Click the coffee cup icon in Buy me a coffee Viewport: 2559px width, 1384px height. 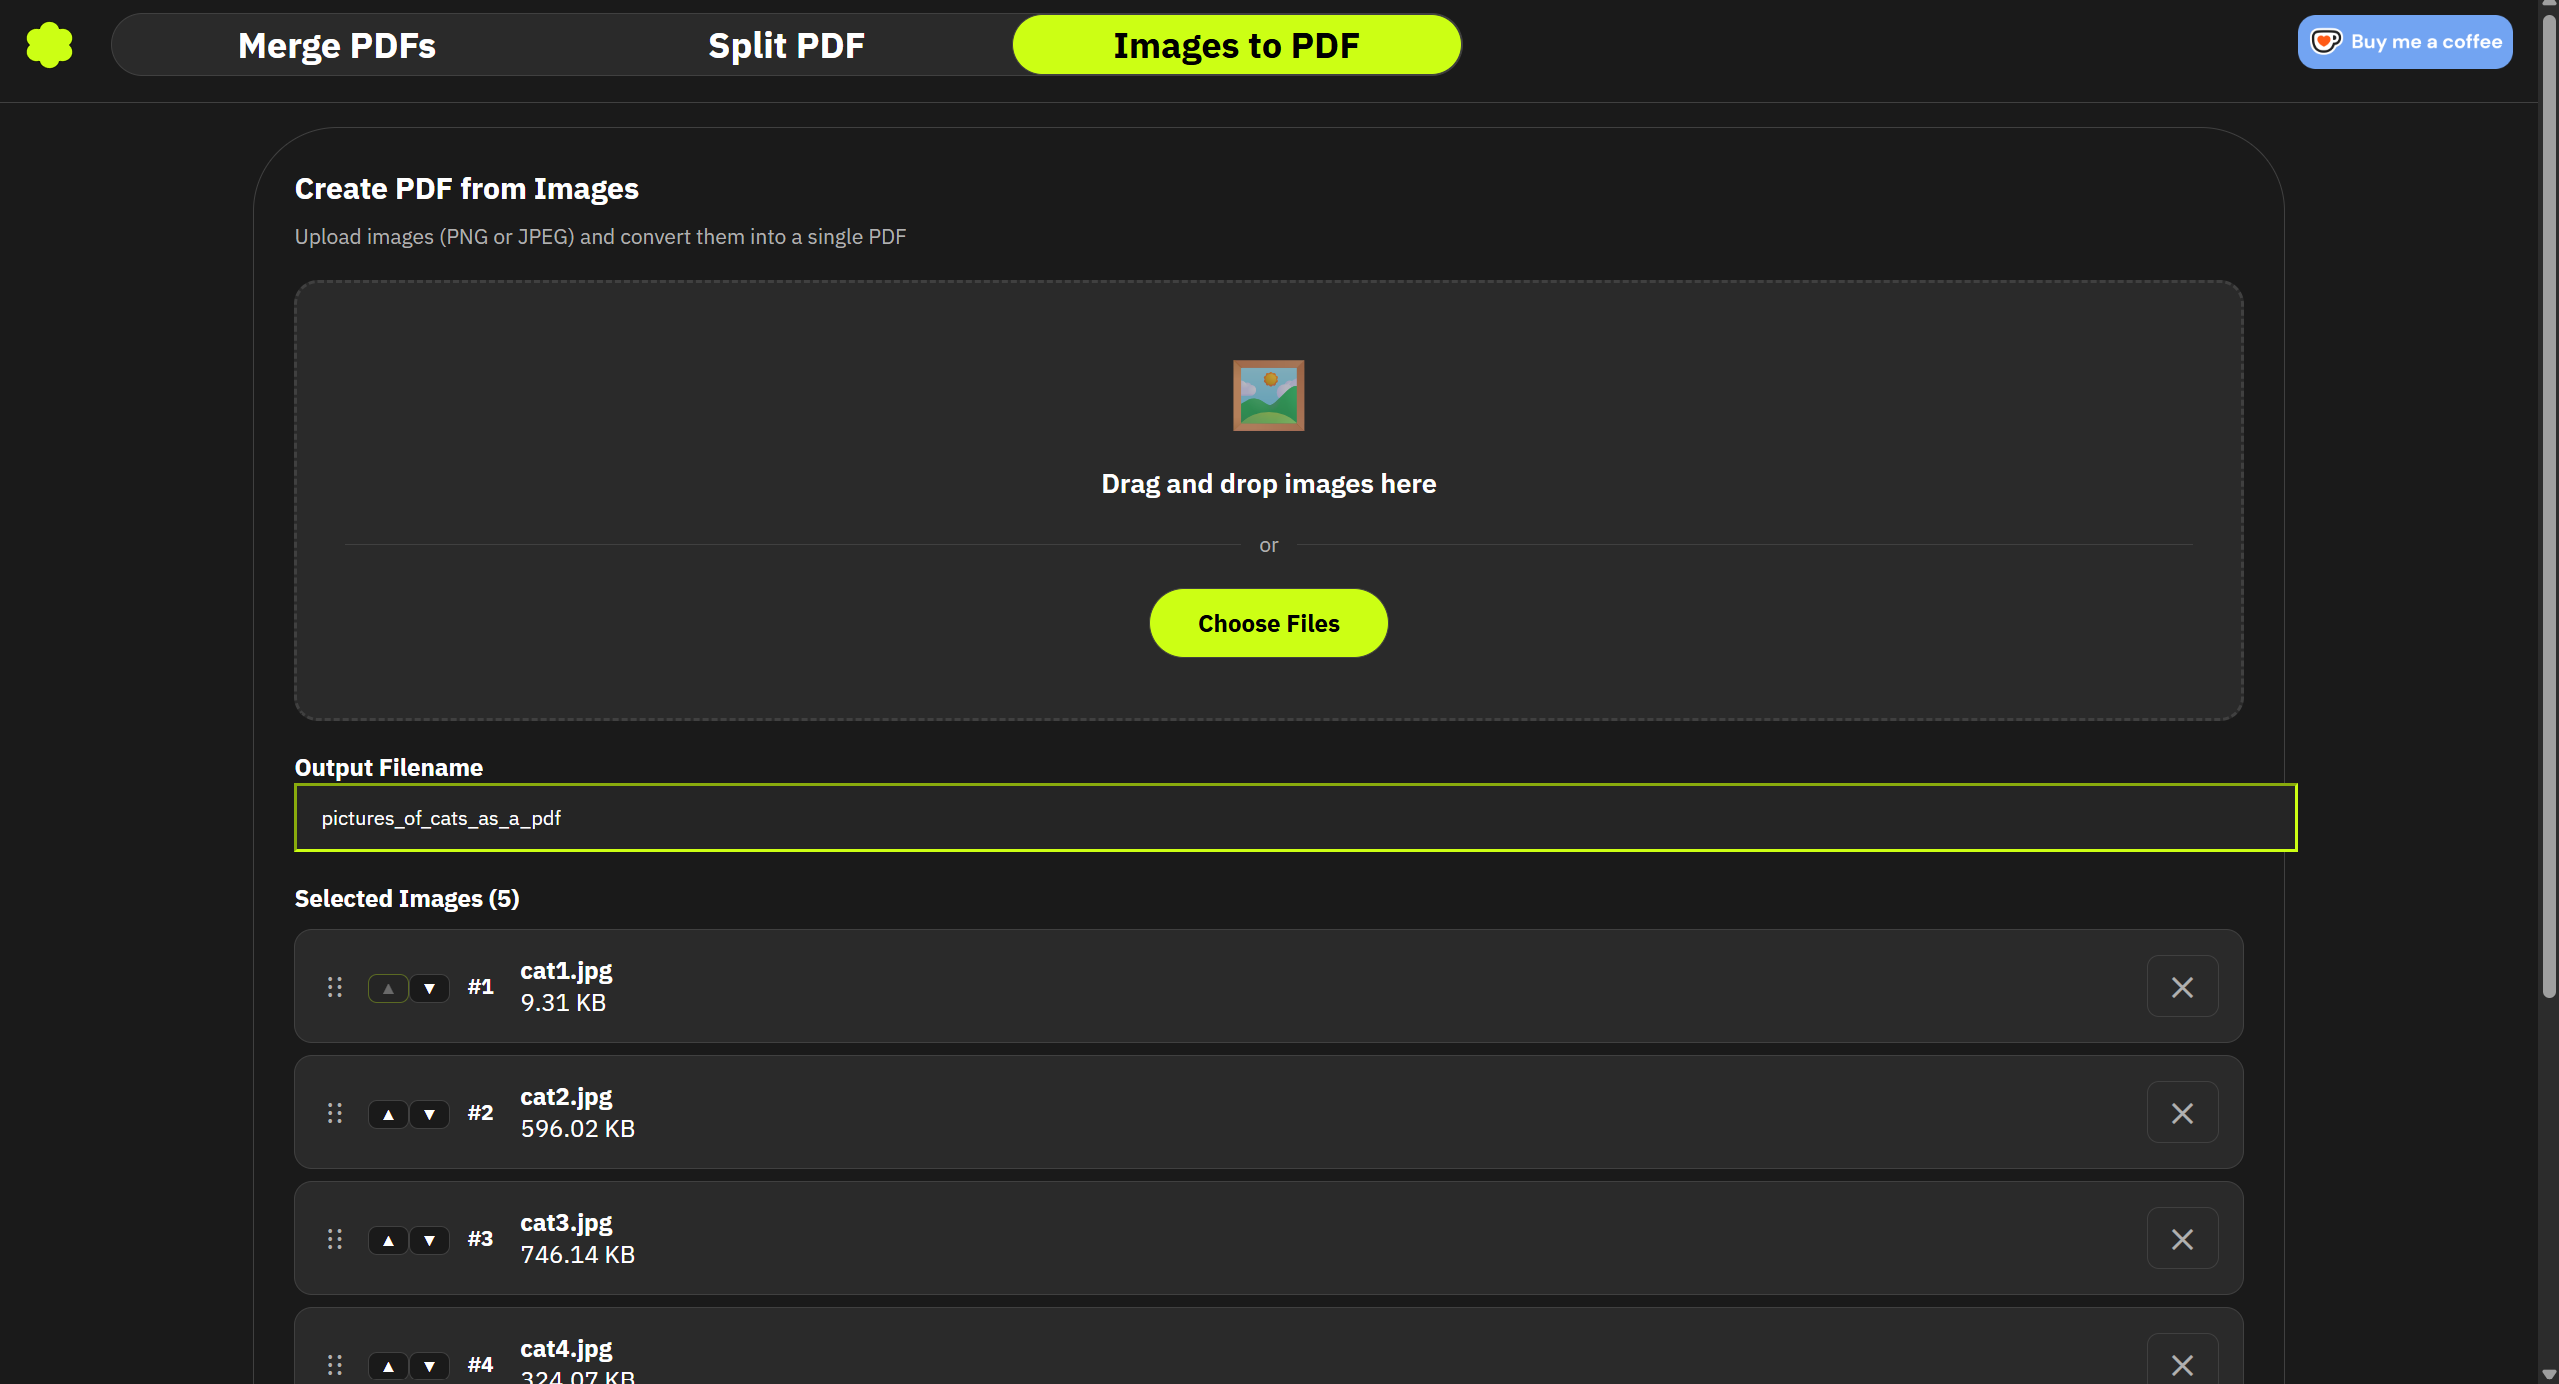click(2326, 41)
